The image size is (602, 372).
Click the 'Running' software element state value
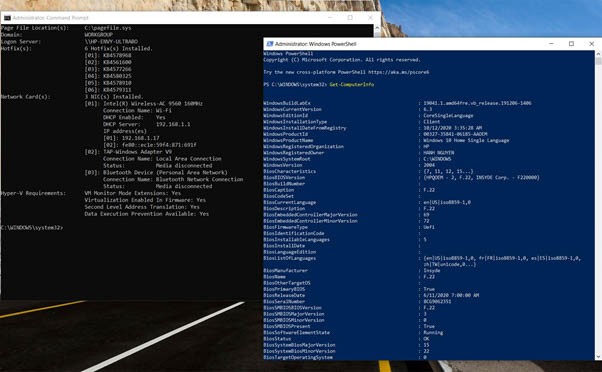point(433,332)
